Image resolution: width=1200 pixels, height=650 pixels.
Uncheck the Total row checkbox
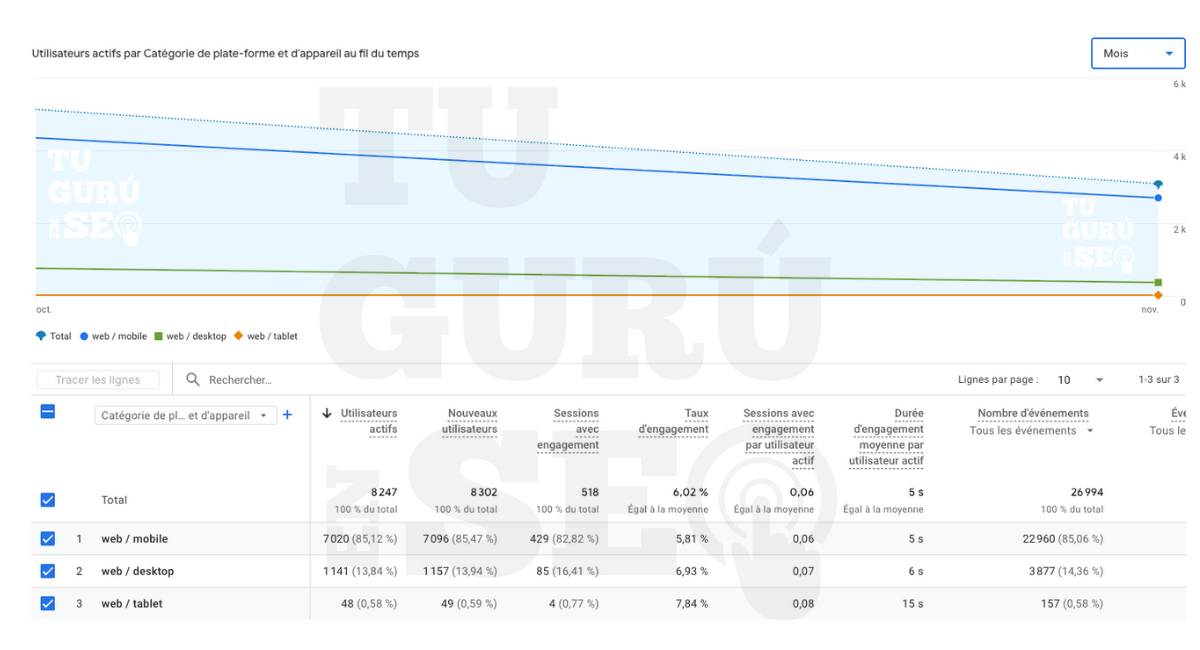point(47,500)
